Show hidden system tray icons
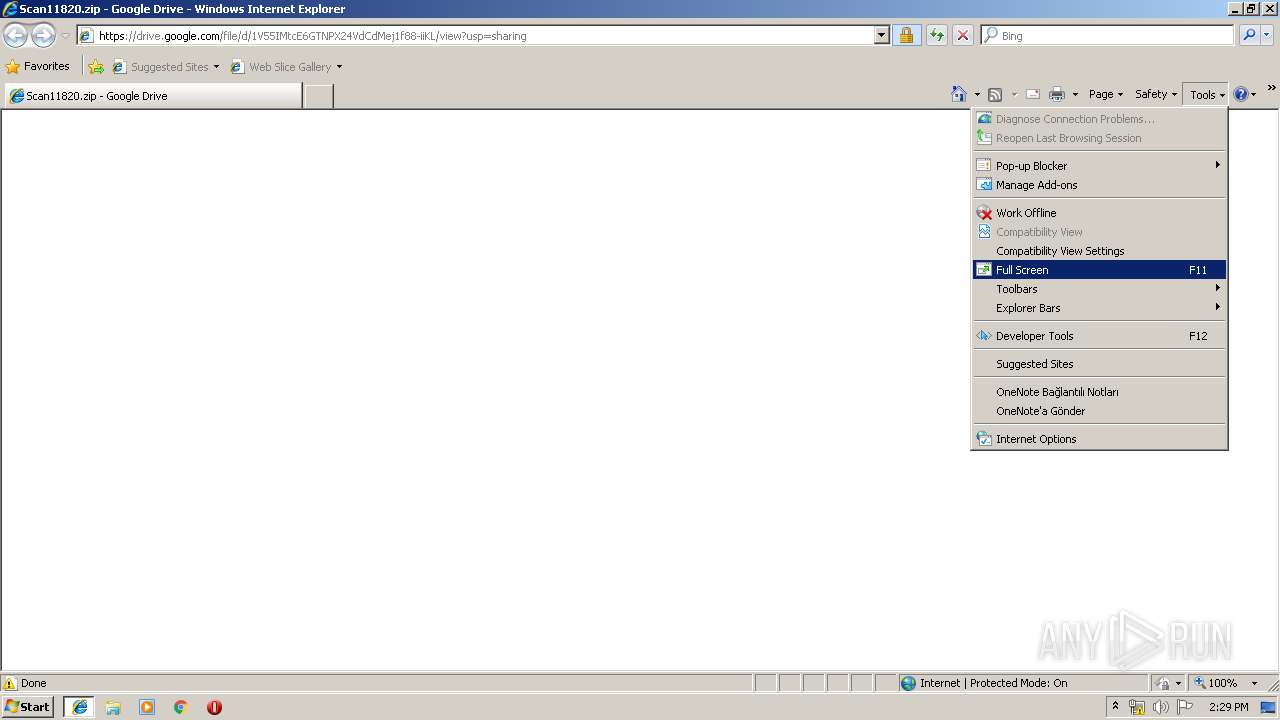The height and width of the screenshot is (720, 1280). [x=1115, y=707]
